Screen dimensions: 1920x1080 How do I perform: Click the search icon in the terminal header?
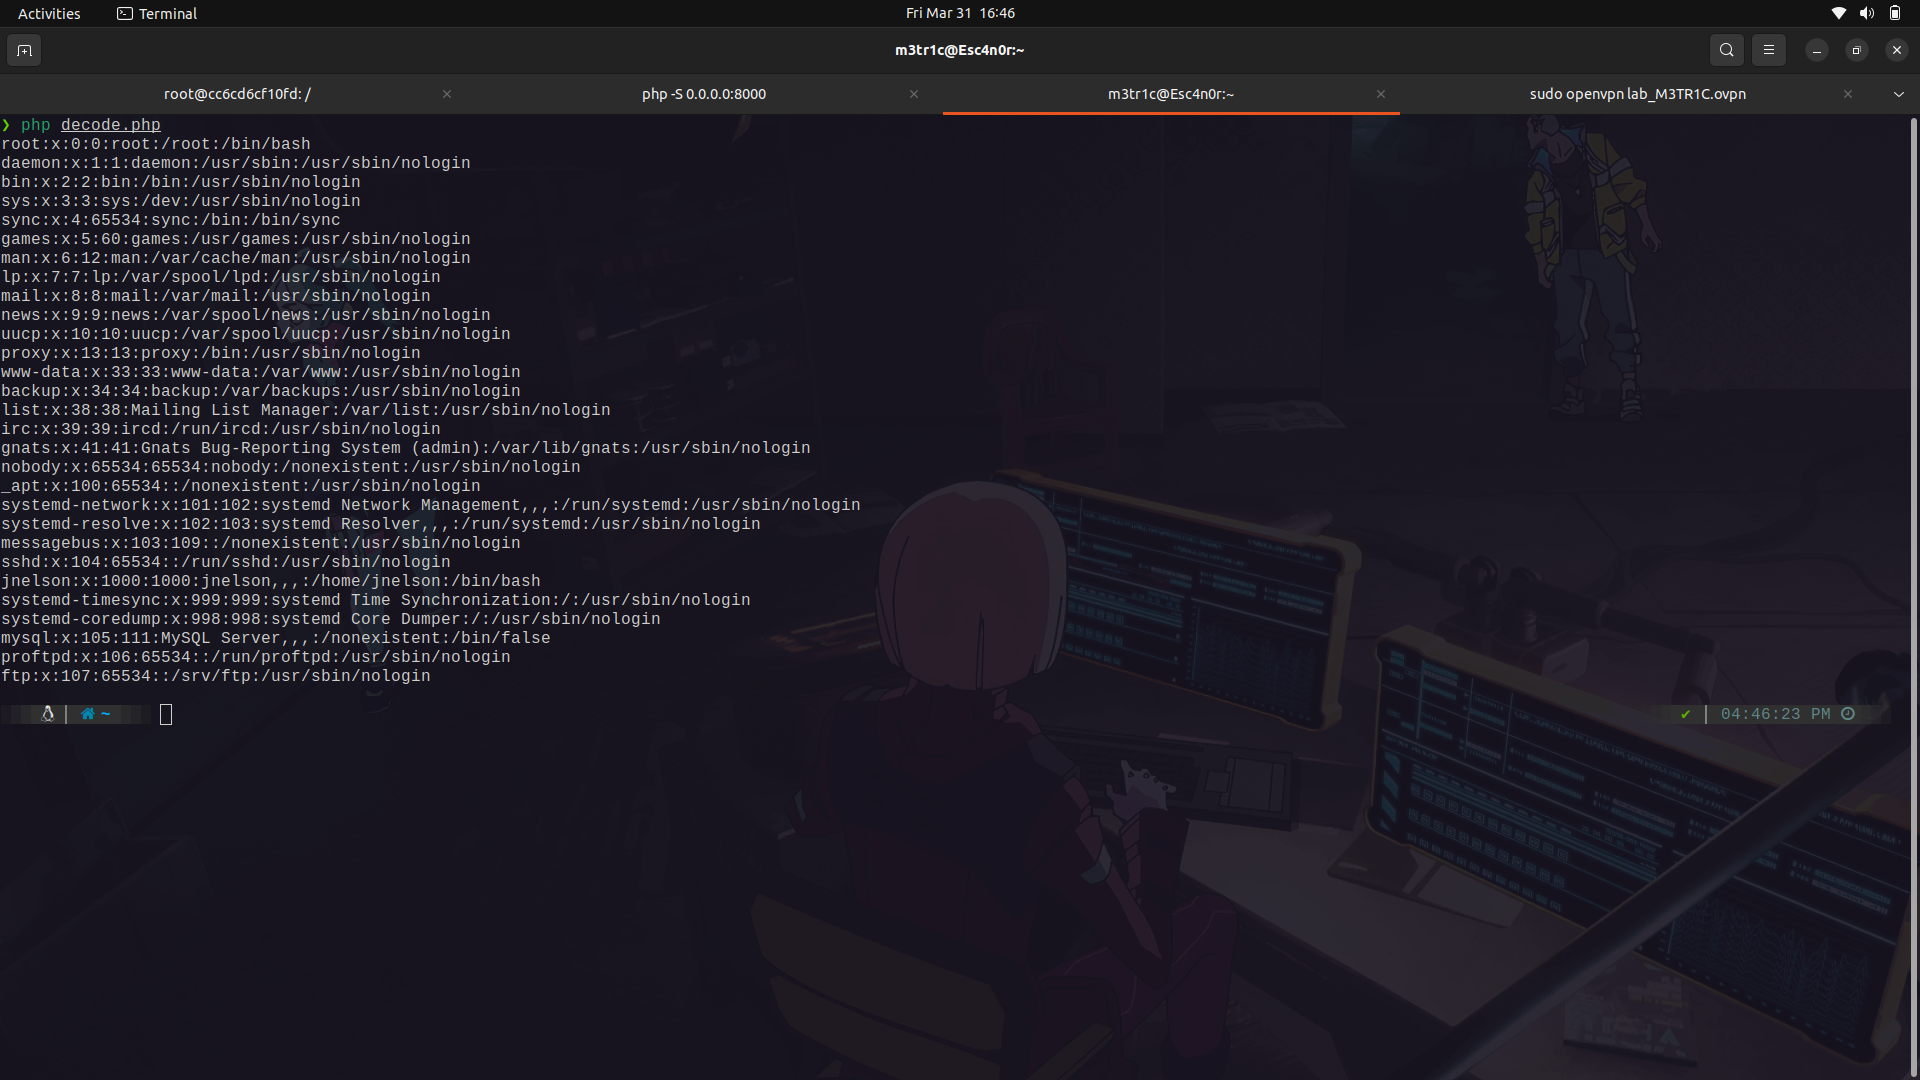[1726, 50]
